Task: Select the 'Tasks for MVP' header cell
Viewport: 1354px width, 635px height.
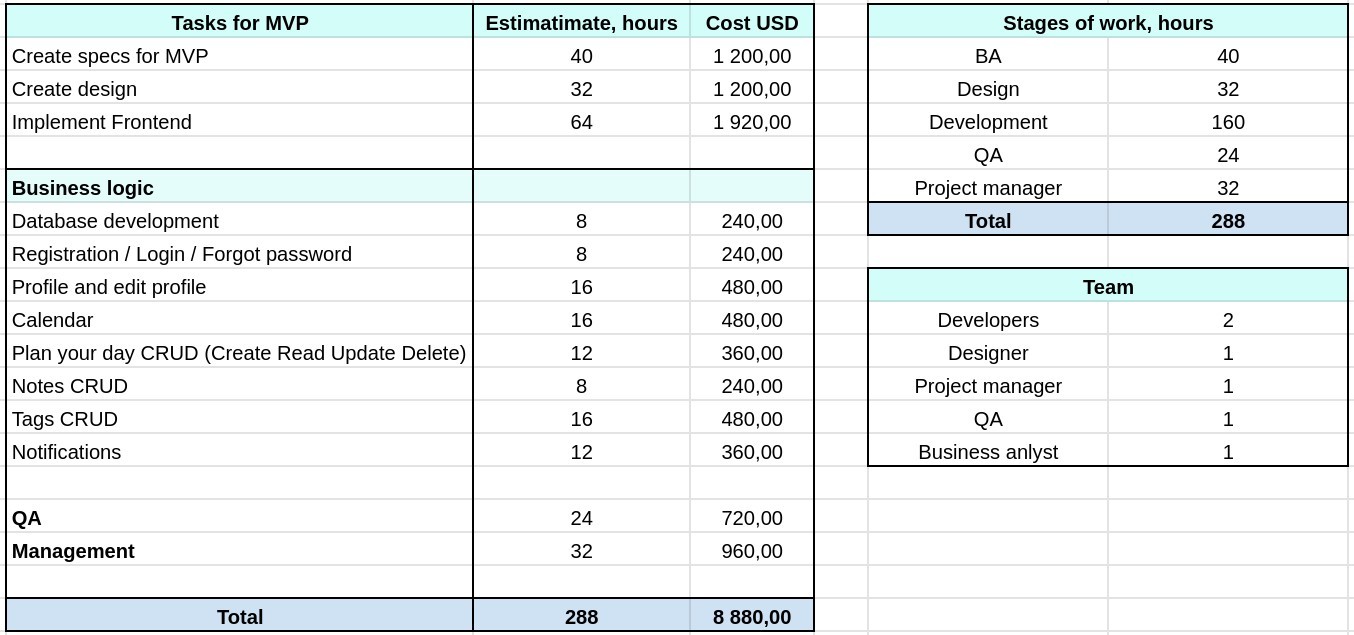Action: (240, 22)
